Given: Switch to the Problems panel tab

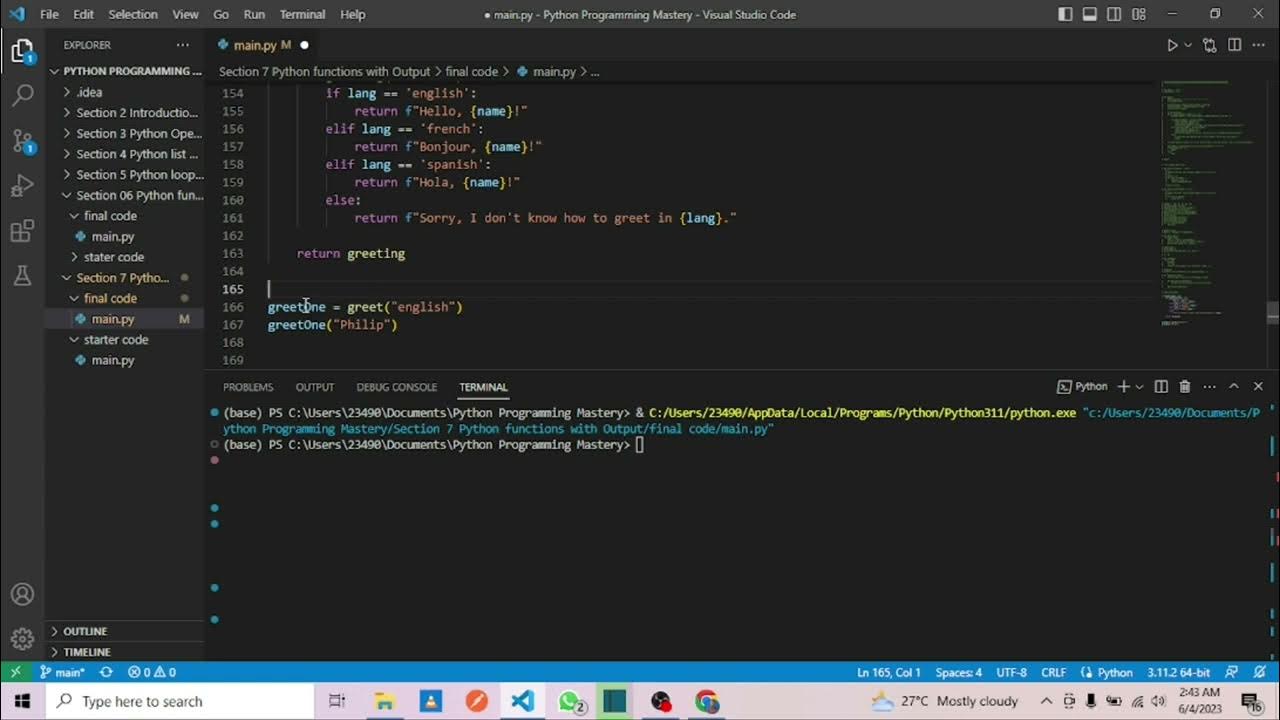Looking at the screenshot, I should click(248, 387).
